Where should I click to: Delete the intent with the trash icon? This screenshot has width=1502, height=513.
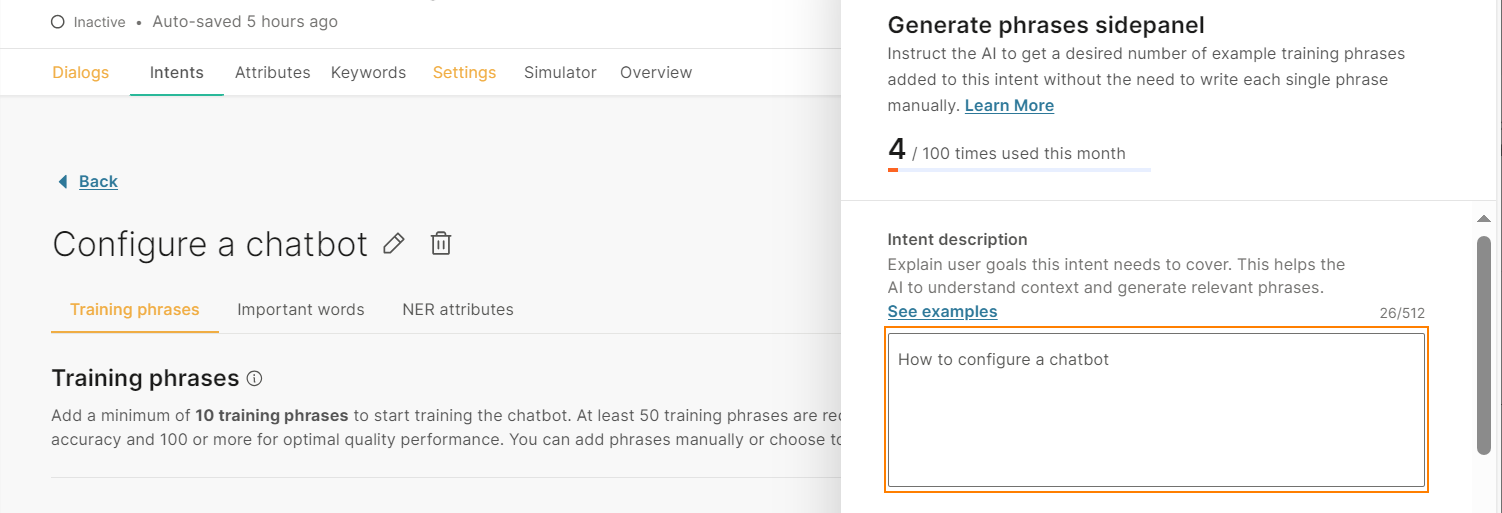(441, 243)
